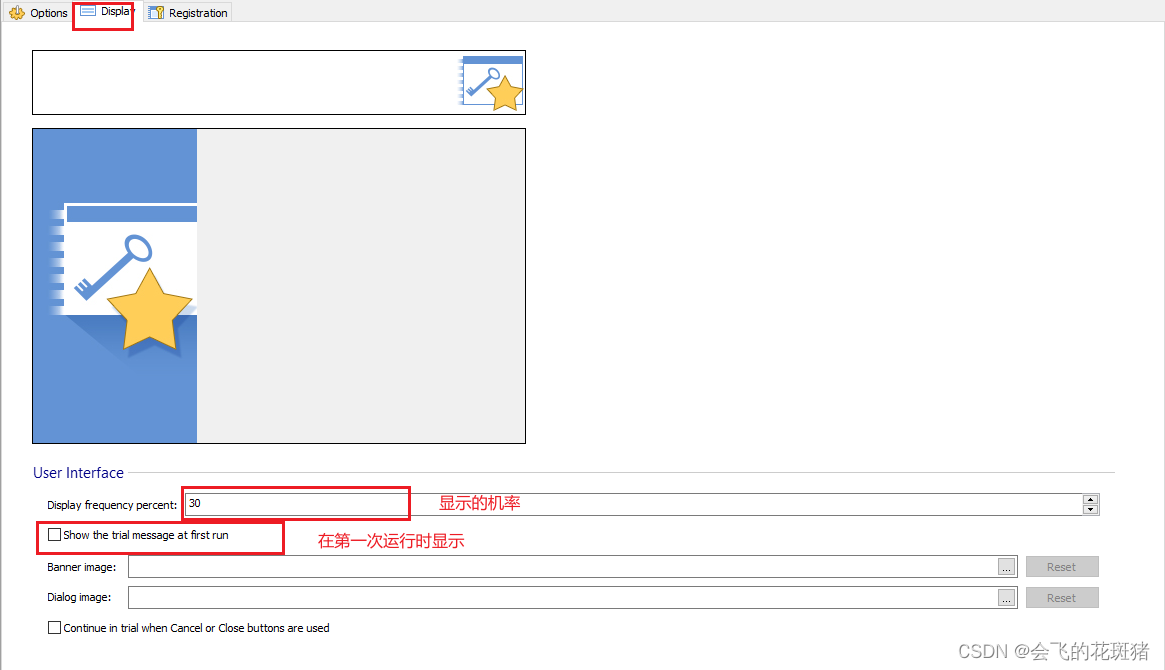Click the Display tab icon
1165x670 pixels.
(88, 11)
